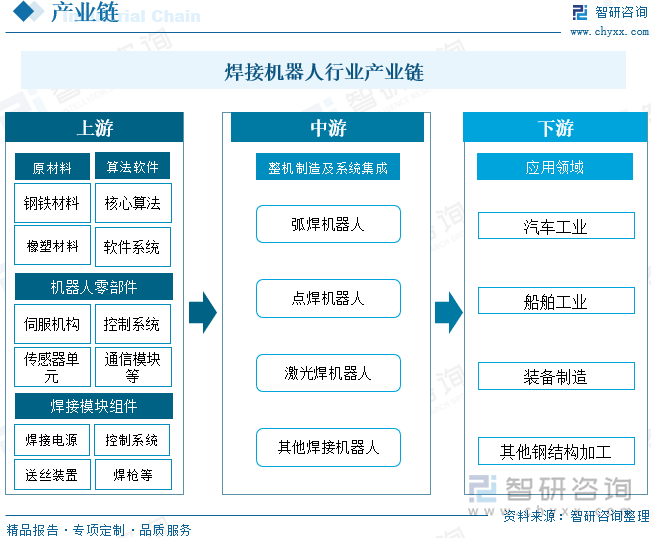Click the 专项定制 footer text
651x538 pixels.
98,530
